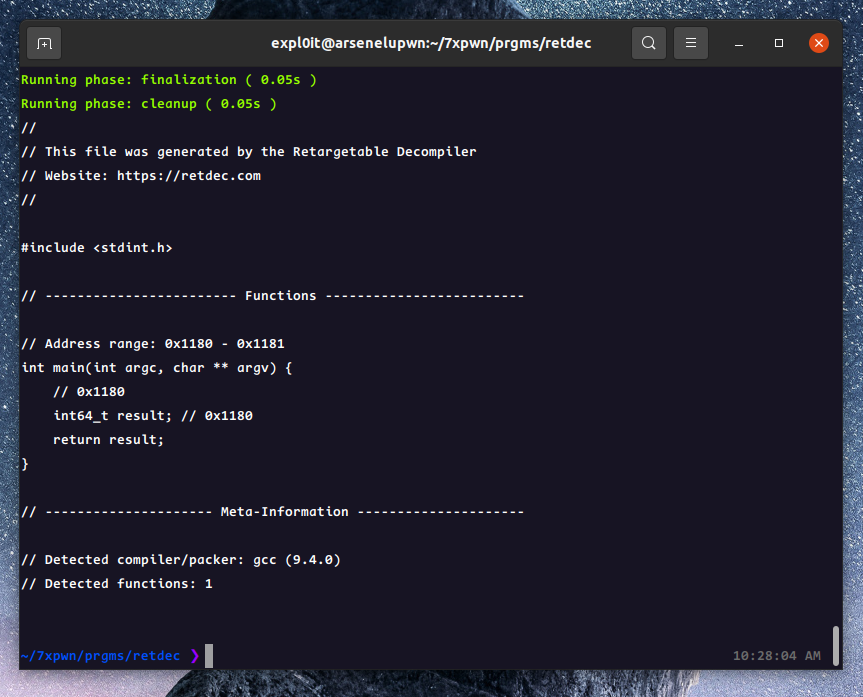
Task: Click the finalization phase output line
Action: pos(169,80)
